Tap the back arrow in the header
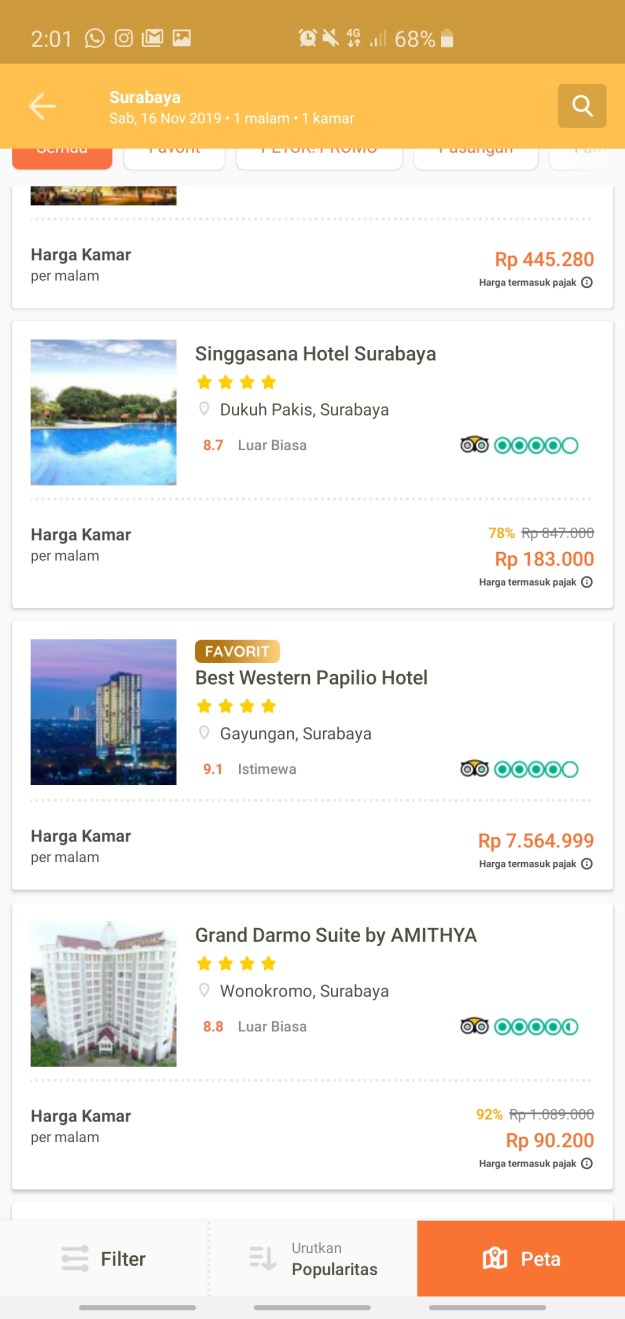Screen dimensions: 625x1319 (42, 105)
